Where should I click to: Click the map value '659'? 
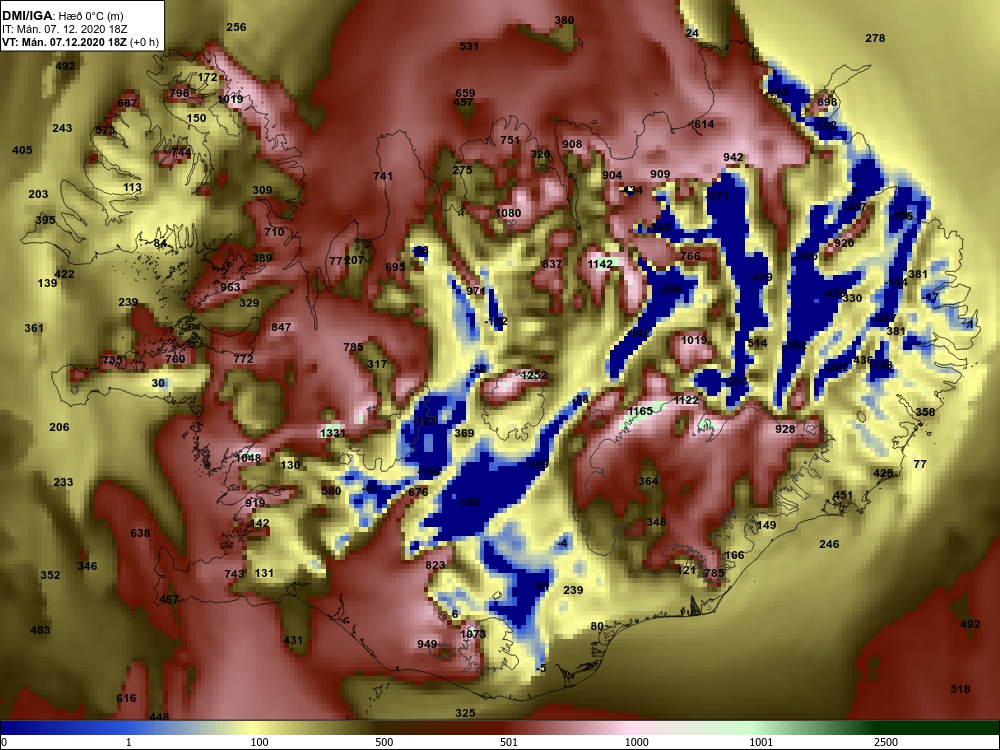click(465, 93)
